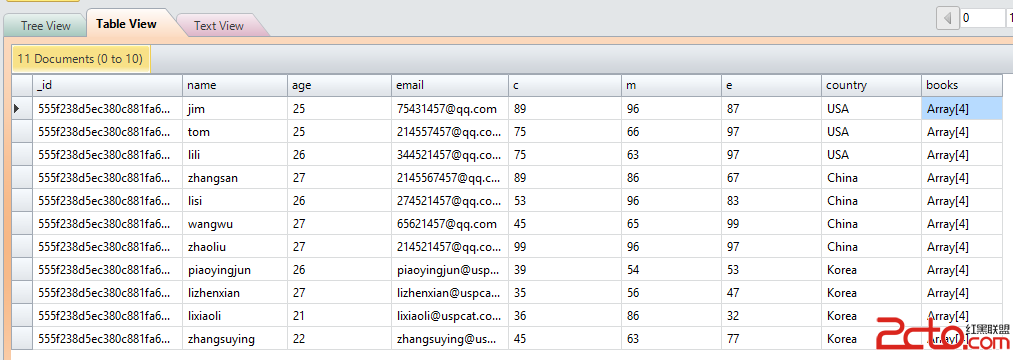Select the name cell lisi
The image size is (1013, 360).
coord(235,201)
